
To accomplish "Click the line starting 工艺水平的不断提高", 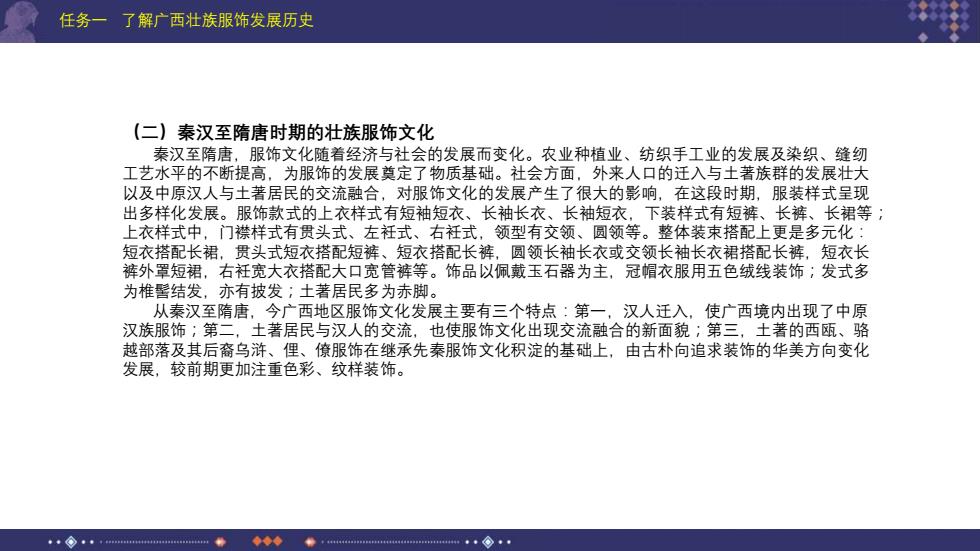I will coord(496,174).
